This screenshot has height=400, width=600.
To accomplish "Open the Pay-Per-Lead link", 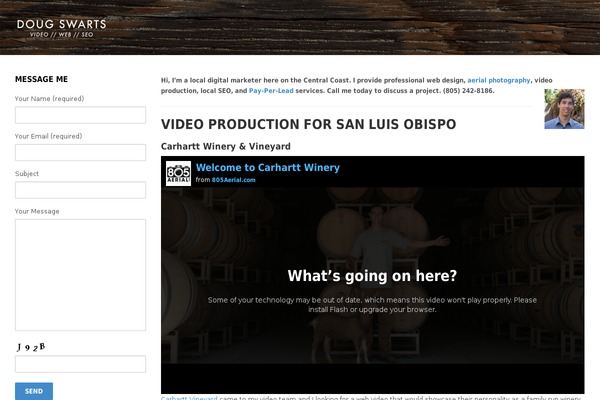I will pos(271,91).
